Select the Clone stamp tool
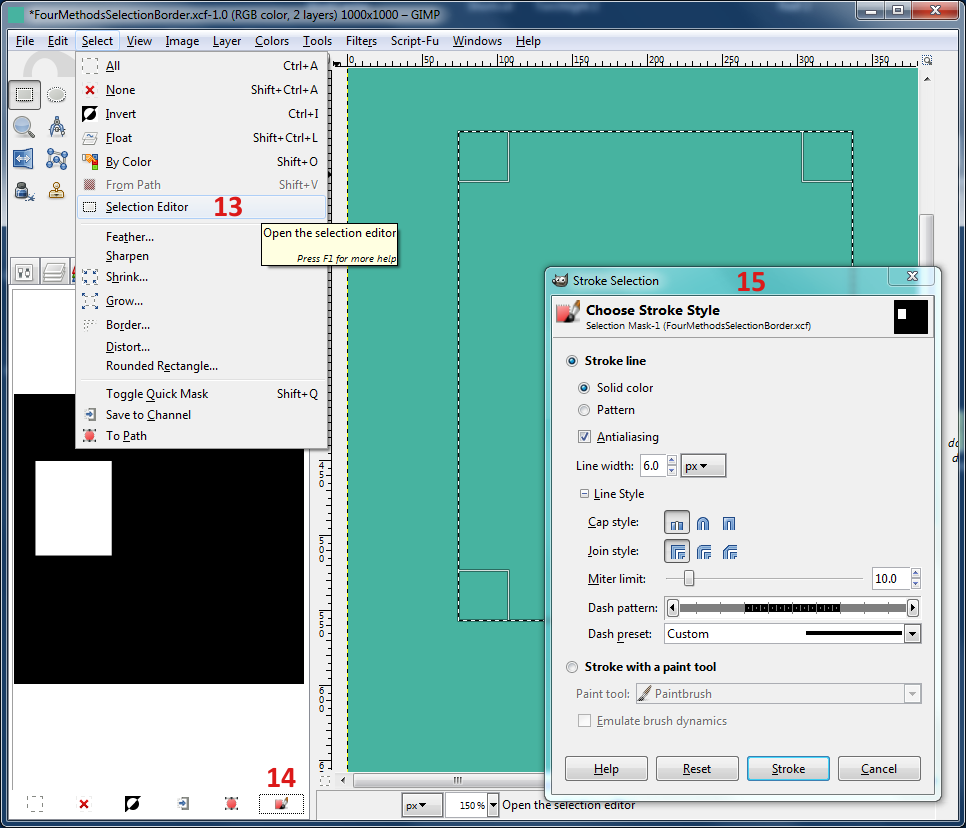This screenshot has height=828, width=966. [x=57, y=191]
